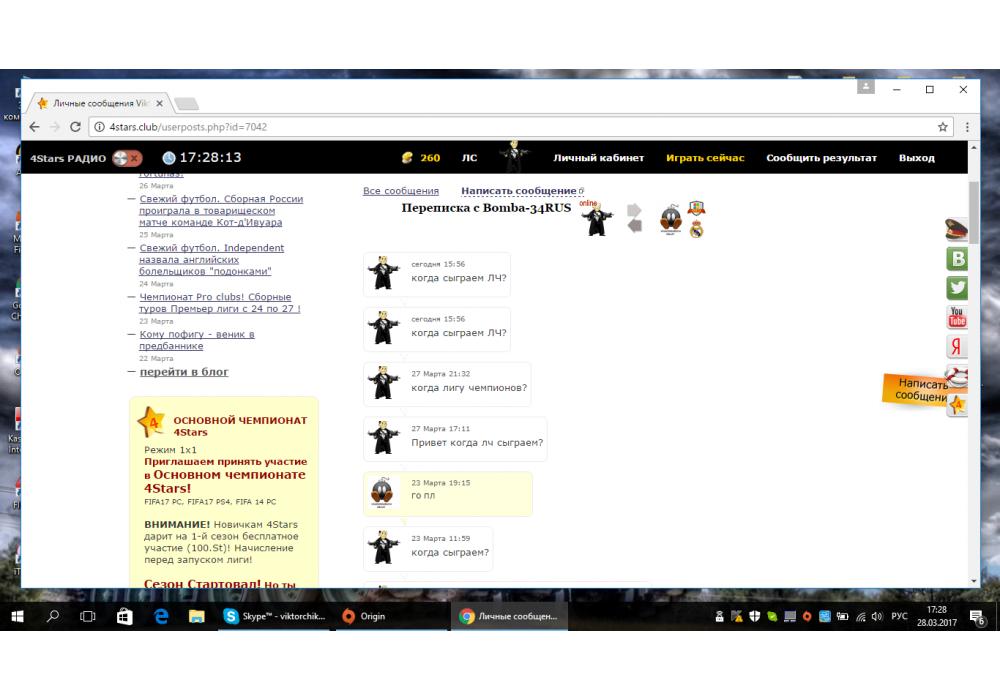Click 'Написать сообщение' link above conversation
Viewport: 1000px width, 700px height.
(x=518, y=191)
